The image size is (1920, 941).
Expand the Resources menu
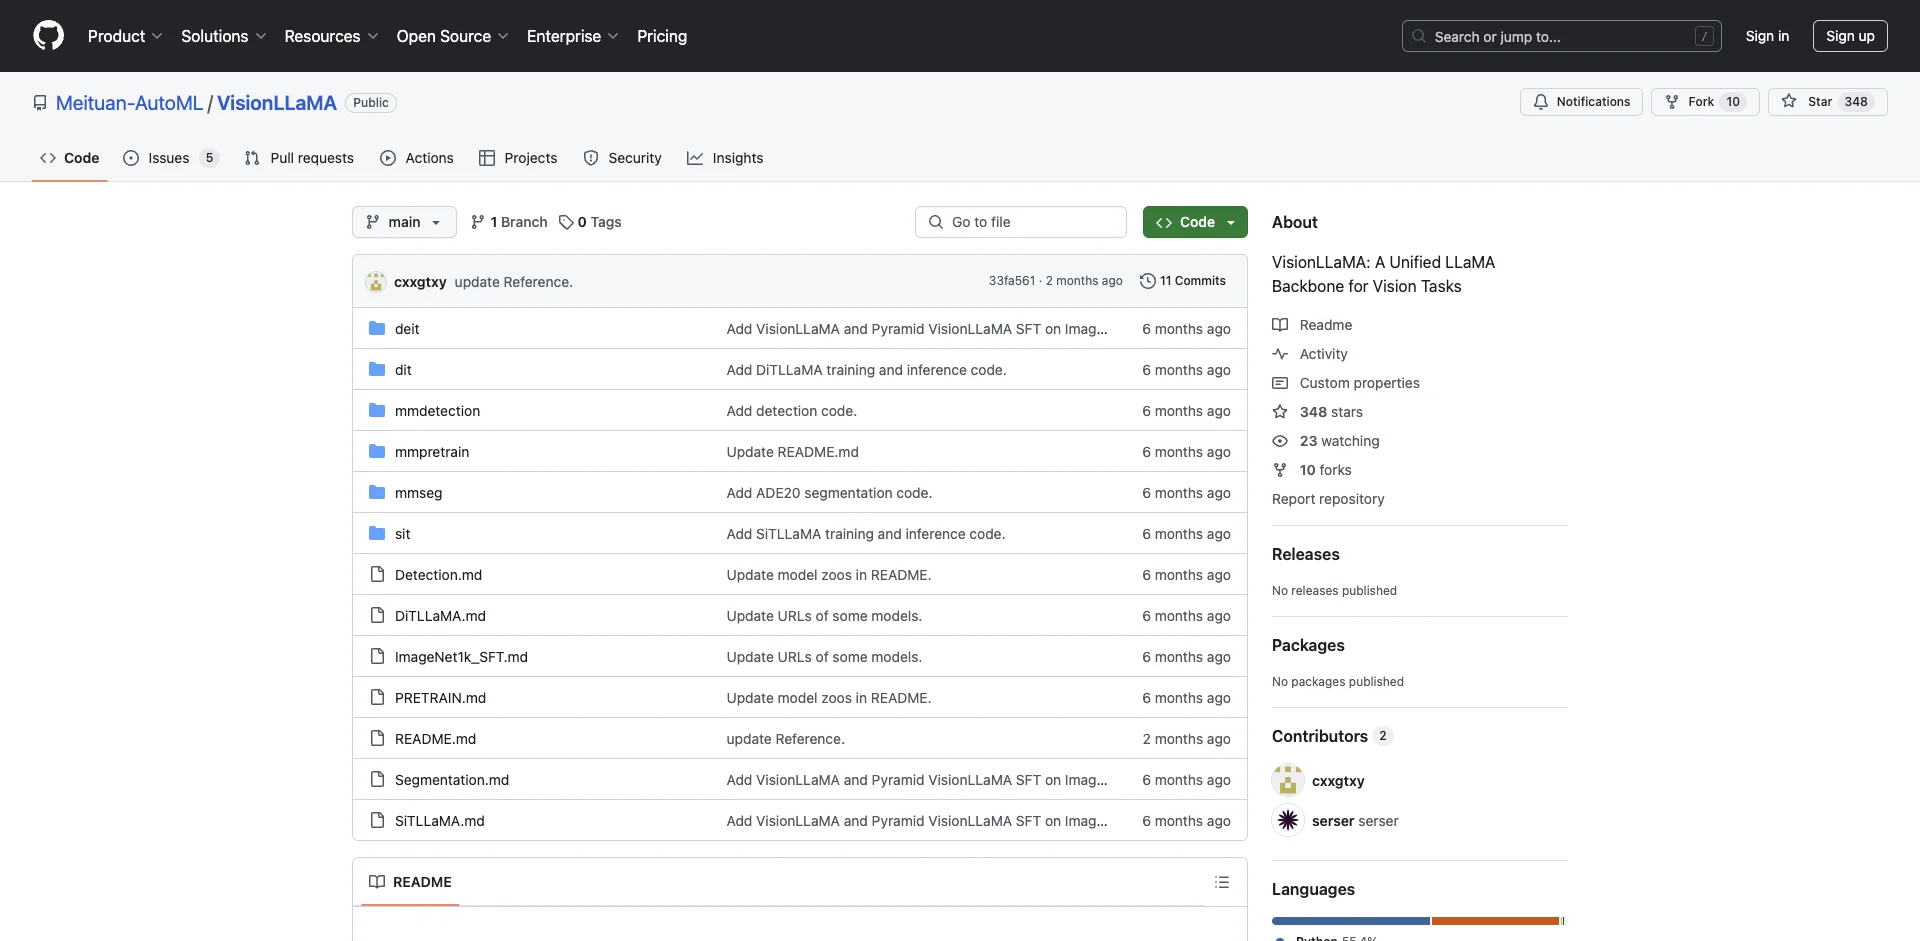click(x=331, y=36)
